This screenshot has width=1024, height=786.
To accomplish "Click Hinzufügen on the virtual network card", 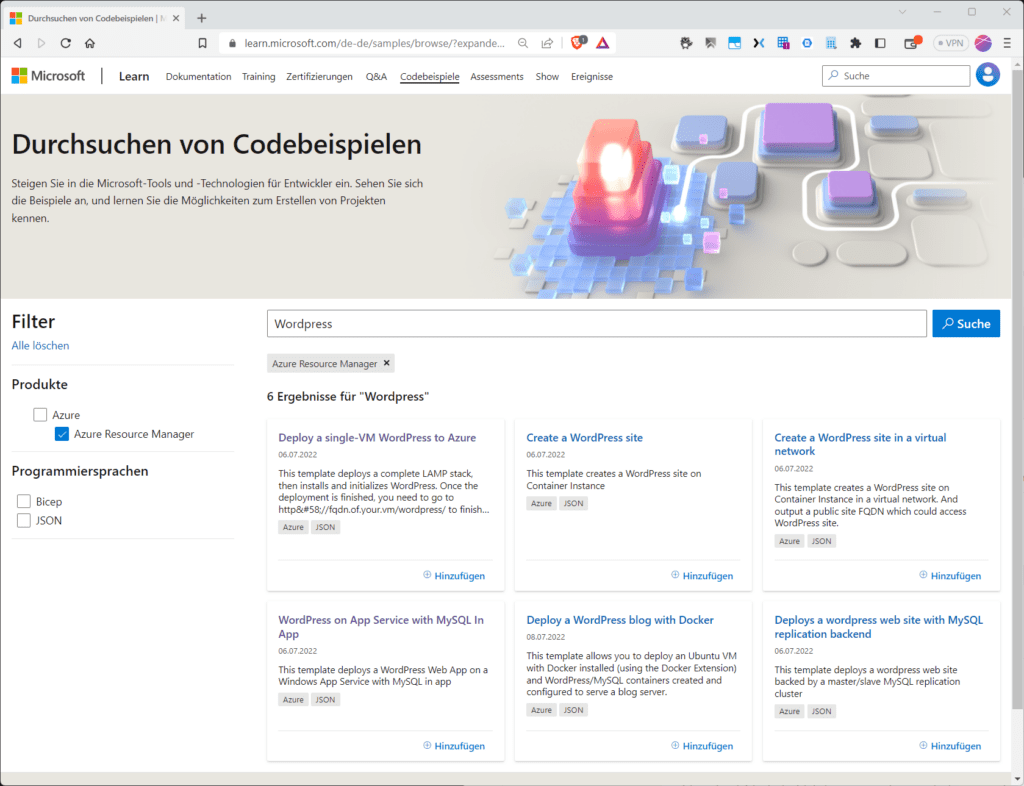I will coord(950,575).
